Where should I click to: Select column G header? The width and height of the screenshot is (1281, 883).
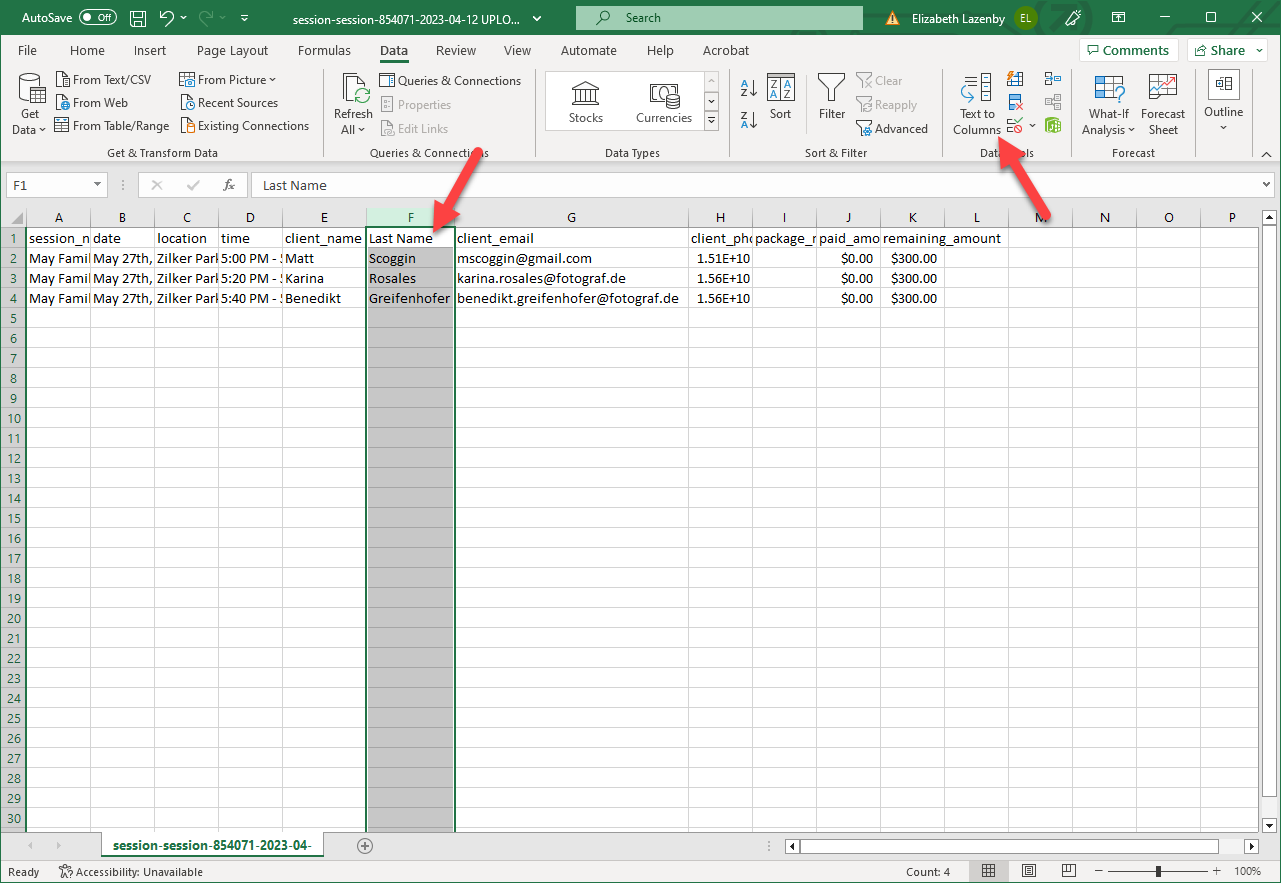tap(571, 217)
